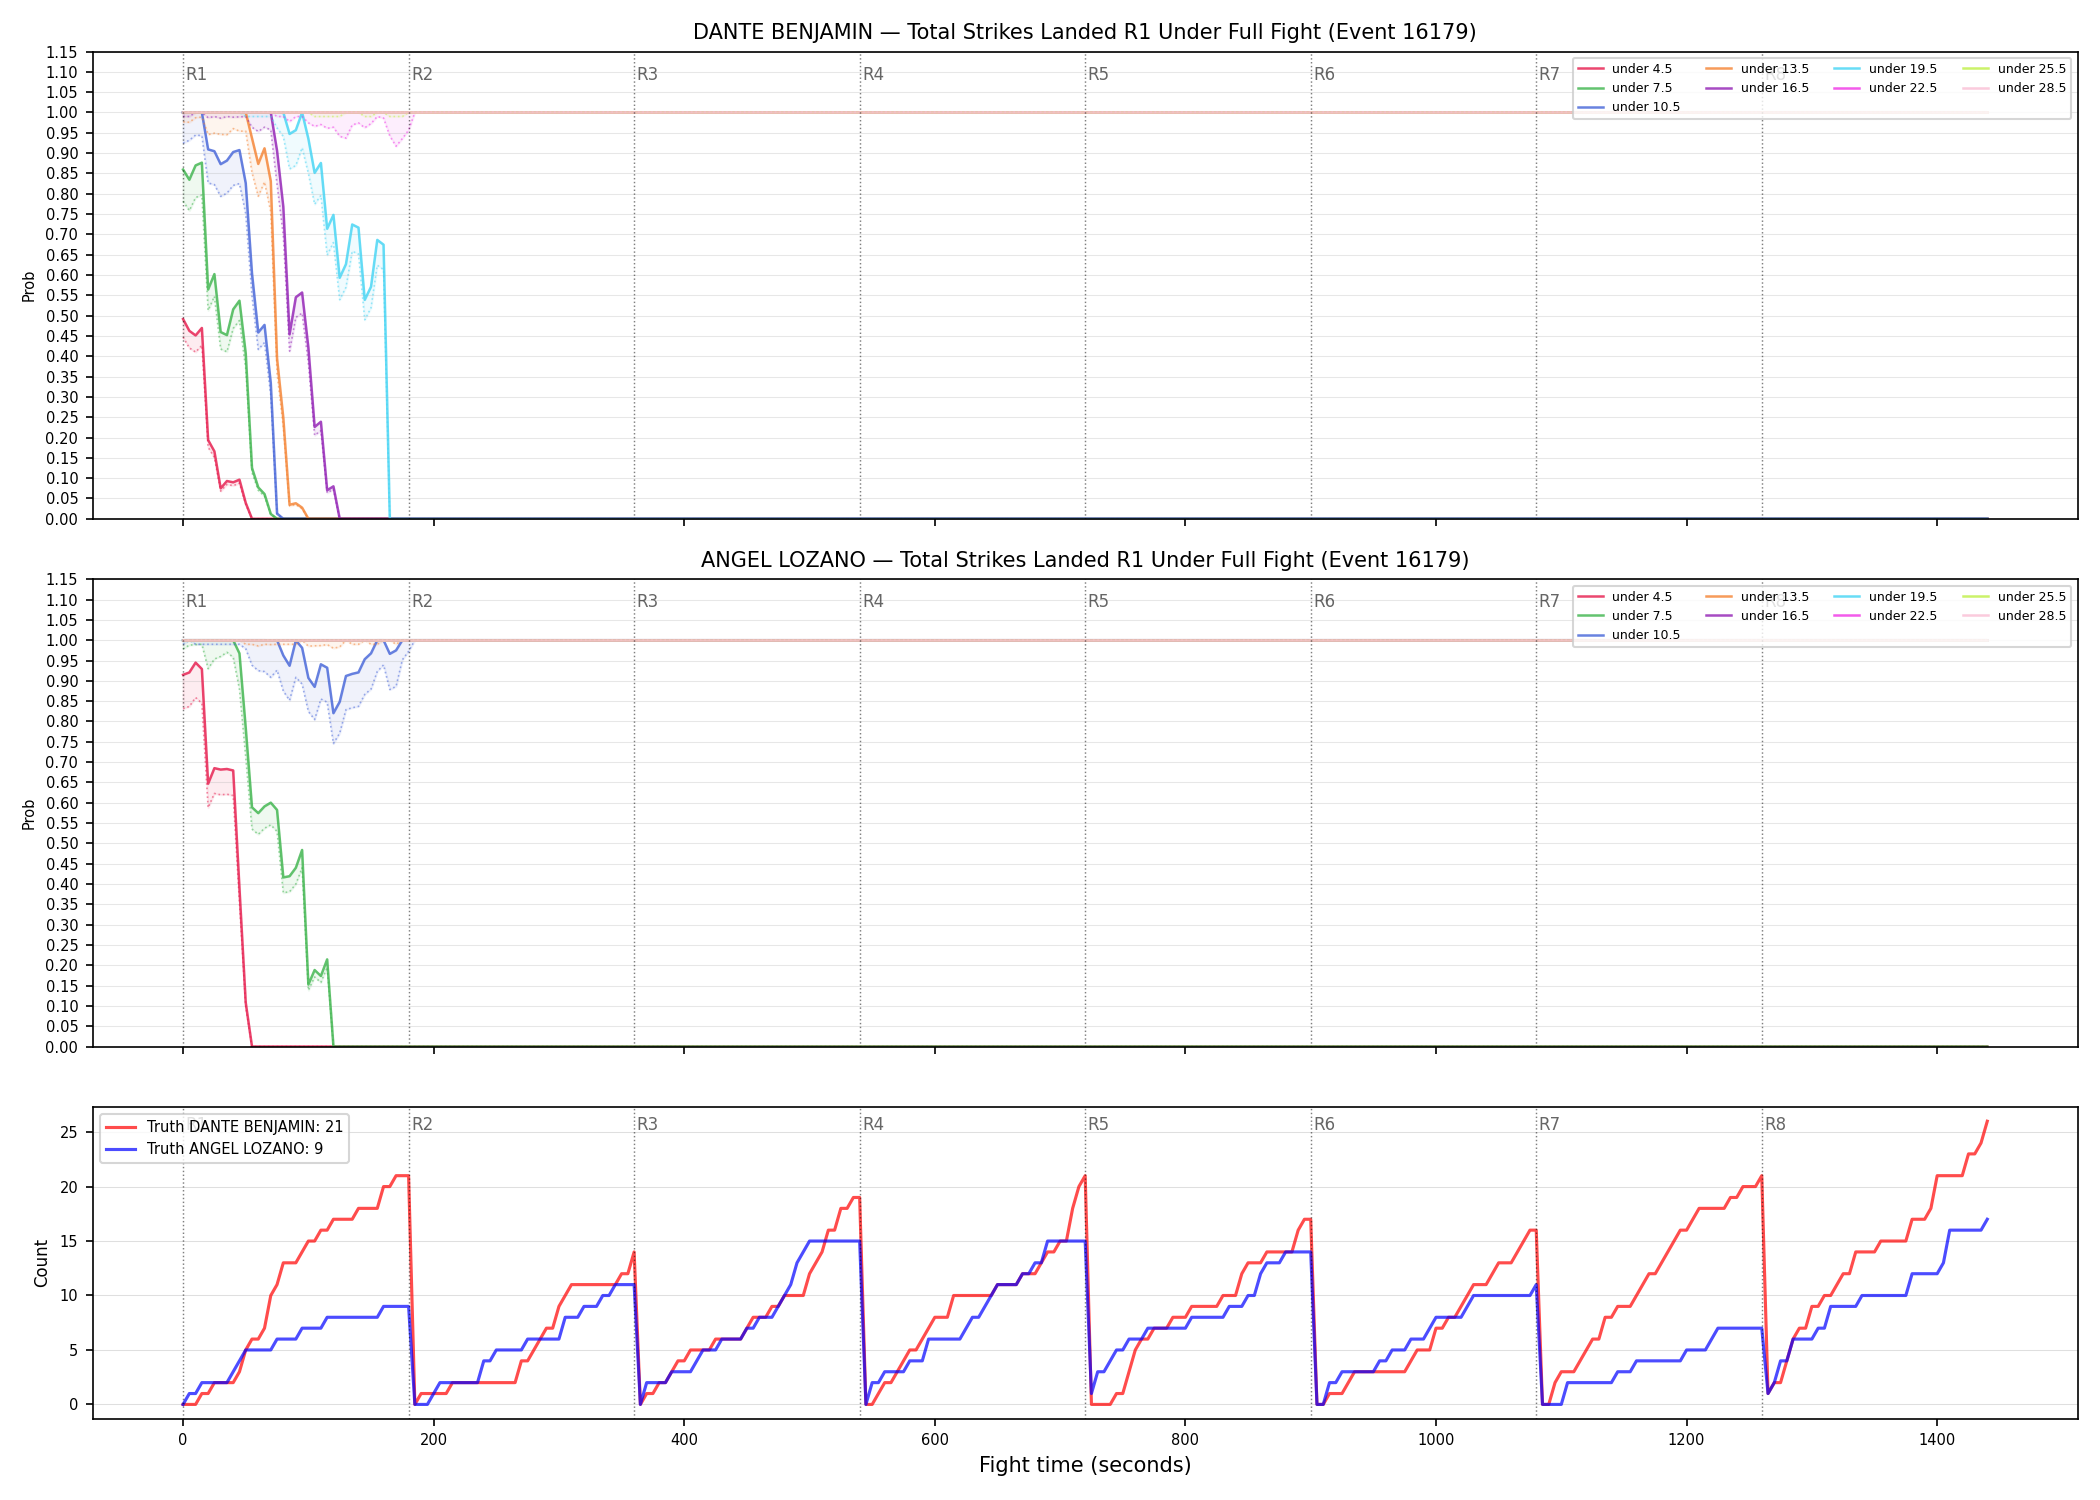2100x1500 pixels.
Task: Click the x-axis tick label 800
Action: (1185, 1440)
